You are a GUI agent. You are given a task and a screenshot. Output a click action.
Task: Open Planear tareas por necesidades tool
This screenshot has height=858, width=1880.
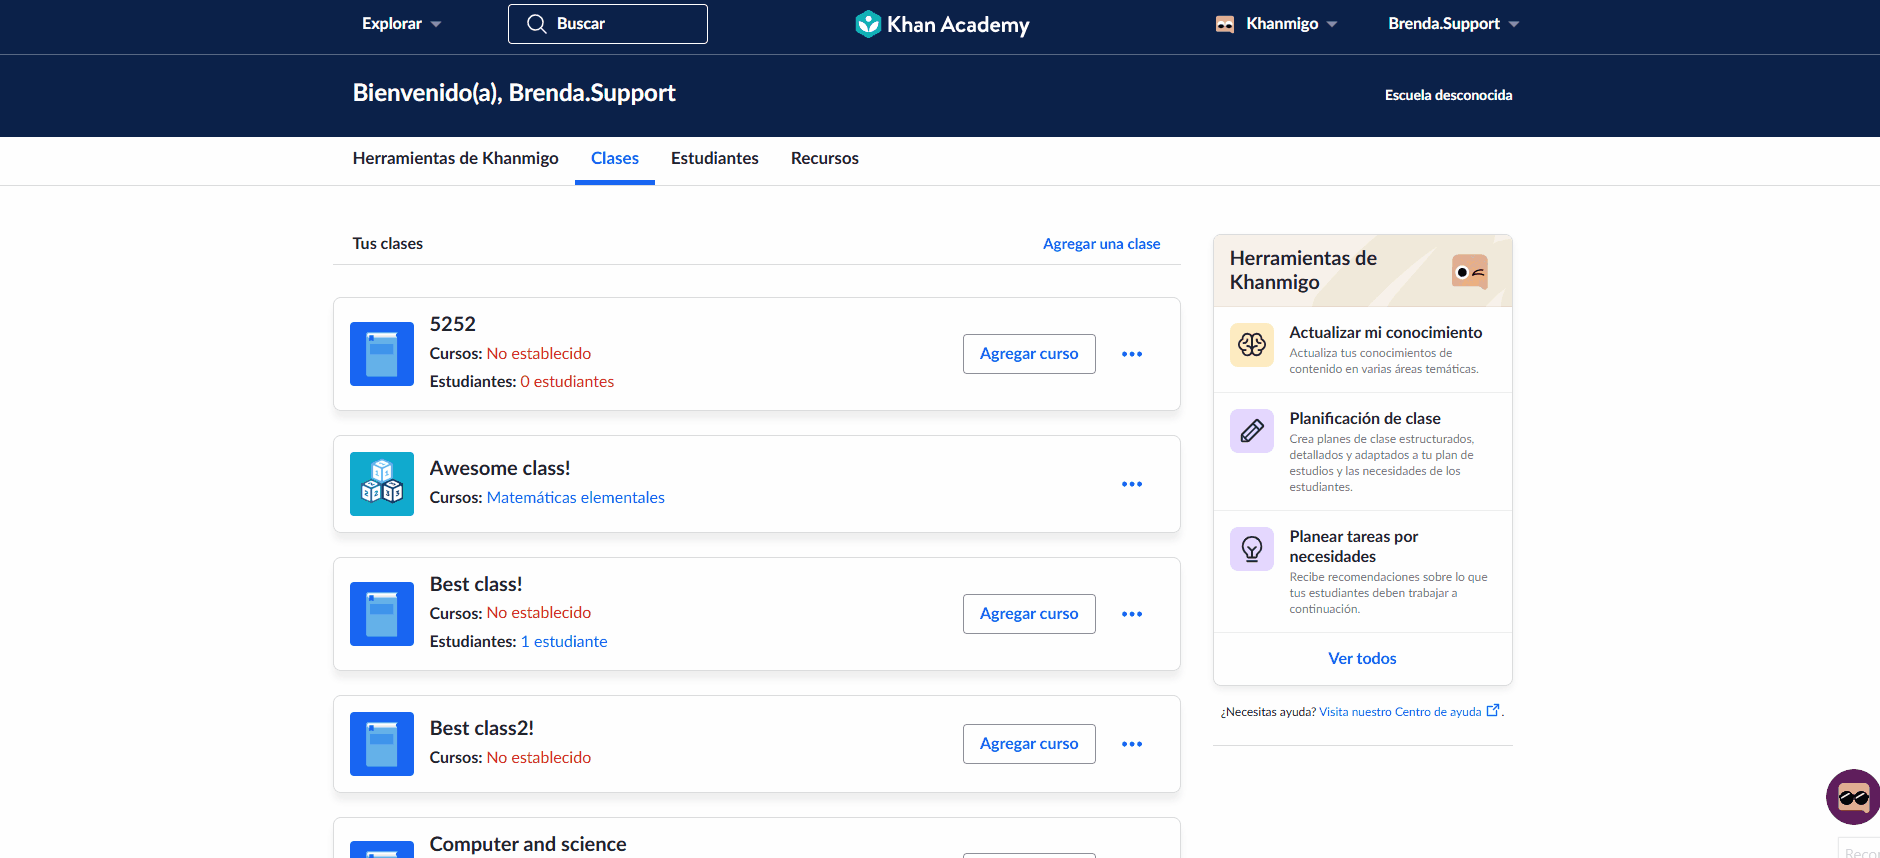(x=1363, y=571)
